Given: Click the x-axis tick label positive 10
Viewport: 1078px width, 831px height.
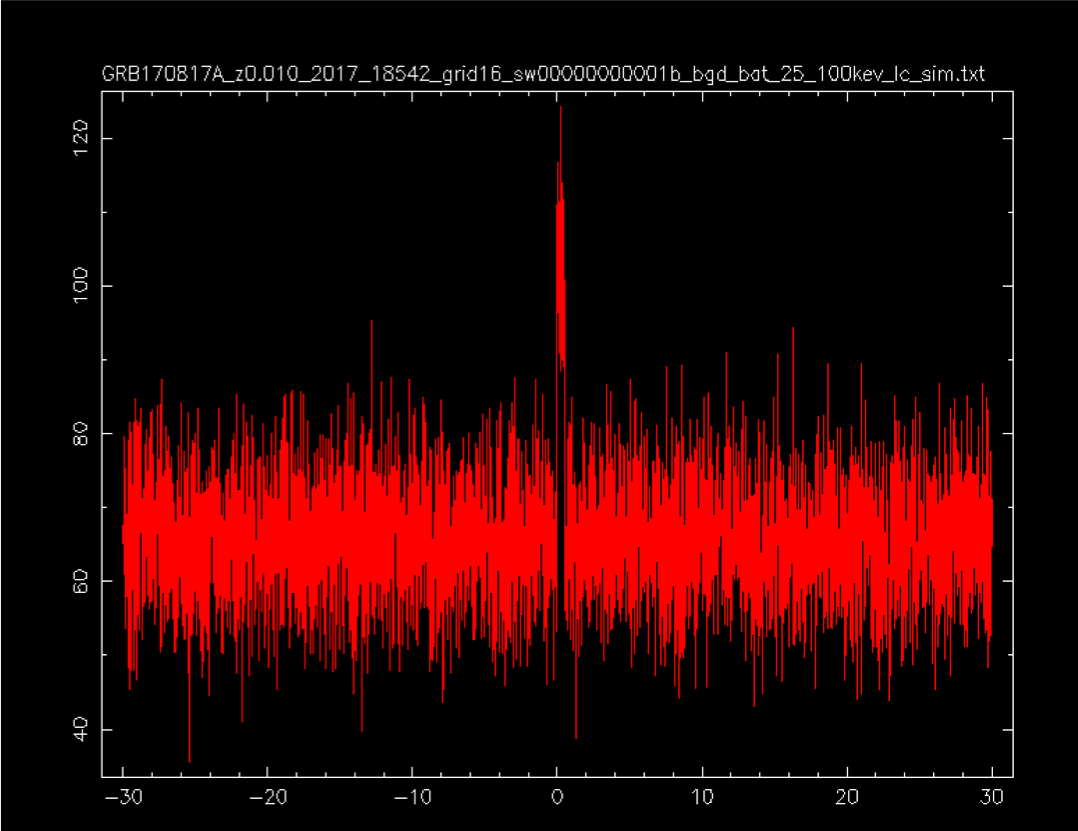Looking at the screenshot, I should [702, 797].
